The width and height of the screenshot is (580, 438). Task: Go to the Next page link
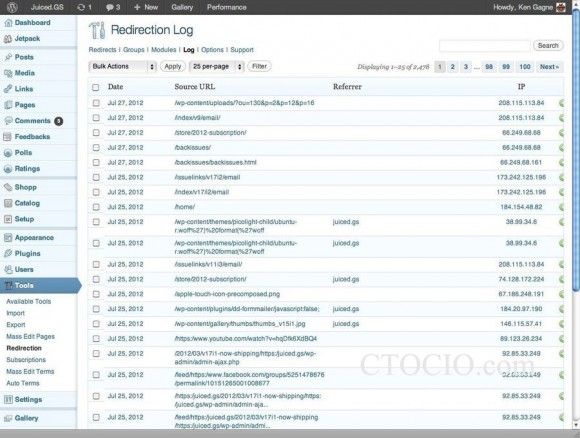pos(549,67)
